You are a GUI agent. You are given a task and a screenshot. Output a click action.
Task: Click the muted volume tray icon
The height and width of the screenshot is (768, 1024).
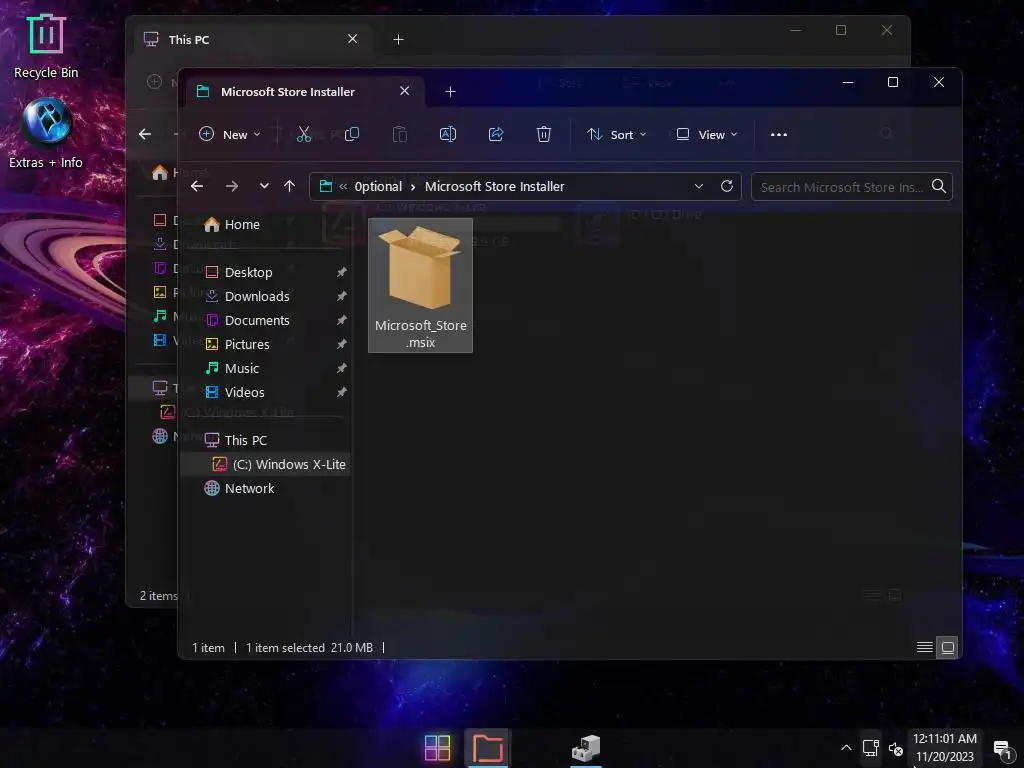click(x=895, y=748)
